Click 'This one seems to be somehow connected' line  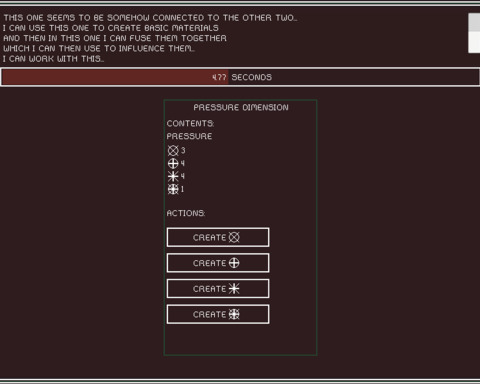click(150, 18)
